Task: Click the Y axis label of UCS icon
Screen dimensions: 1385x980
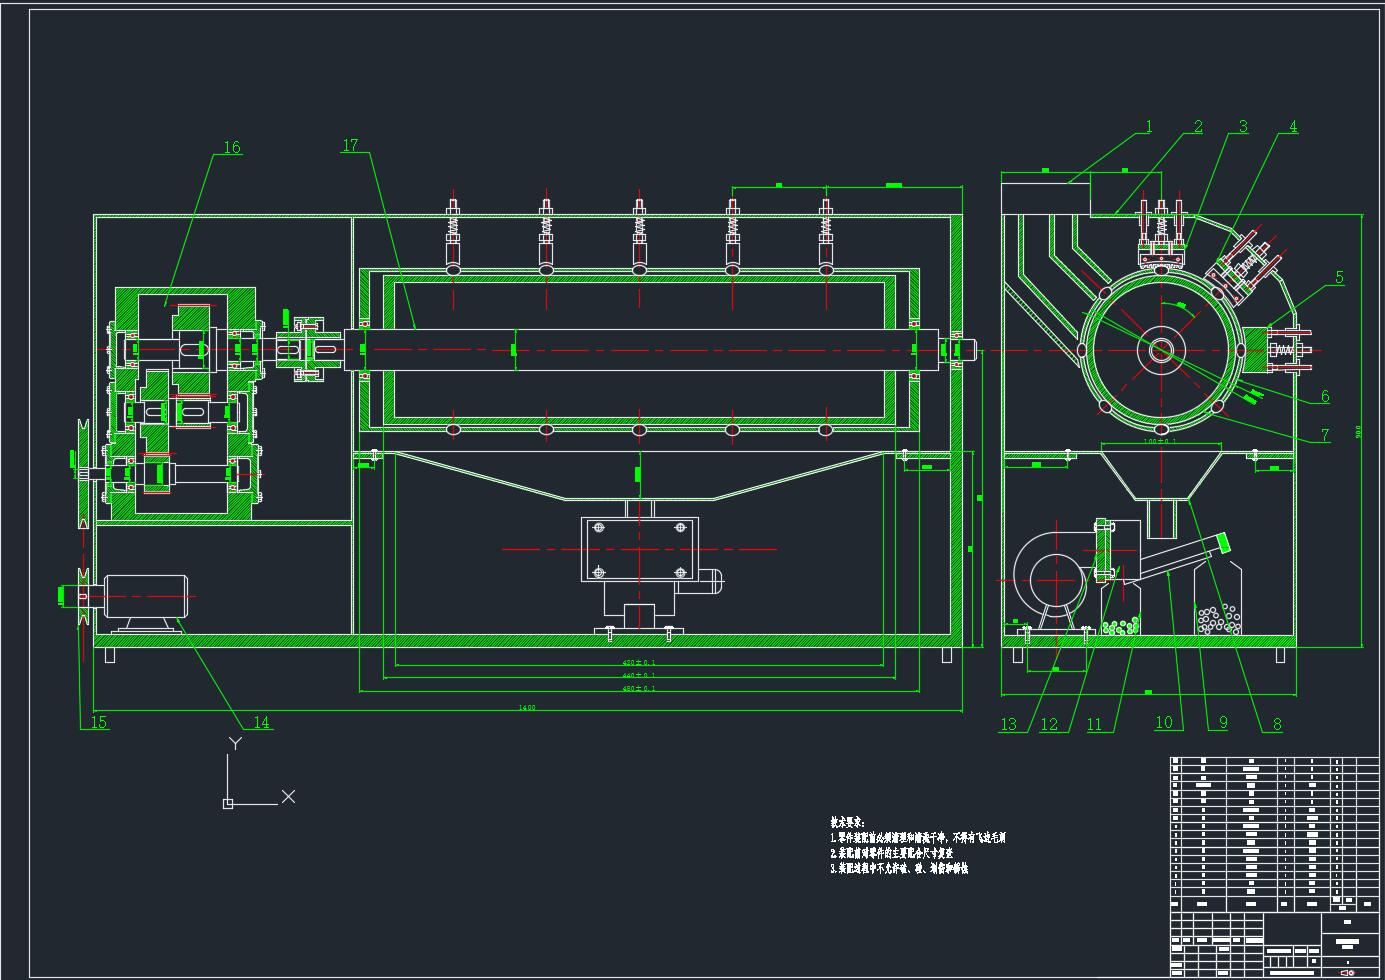Action: point(235,743)
